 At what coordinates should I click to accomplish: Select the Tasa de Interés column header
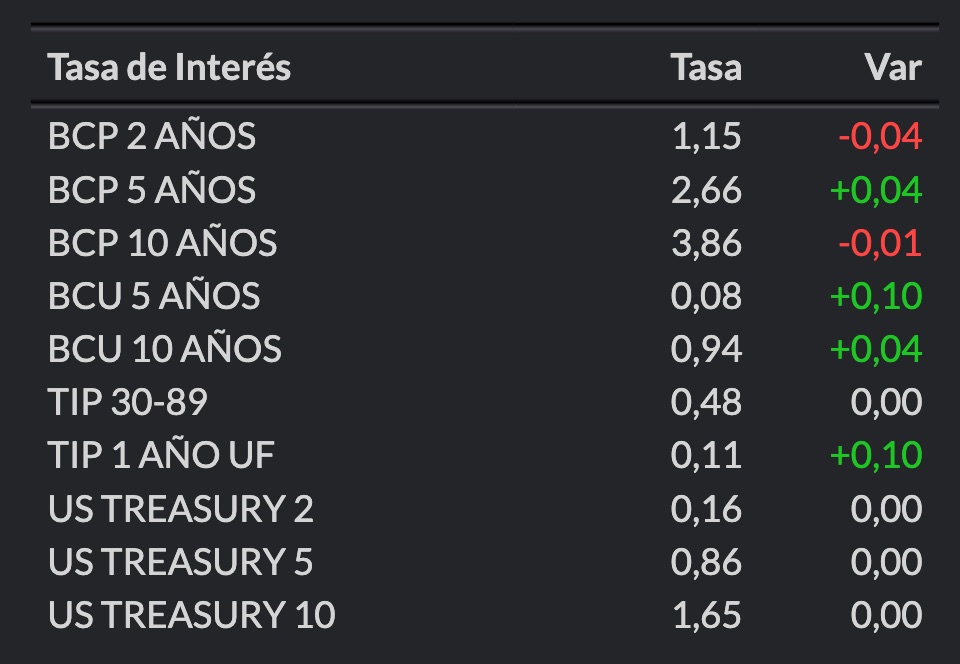169,67
